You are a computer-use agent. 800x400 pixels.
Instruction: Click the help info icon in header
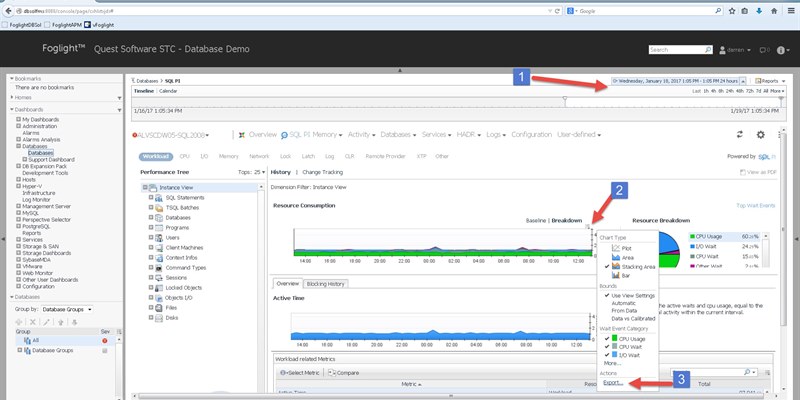[x=781, y=50]
